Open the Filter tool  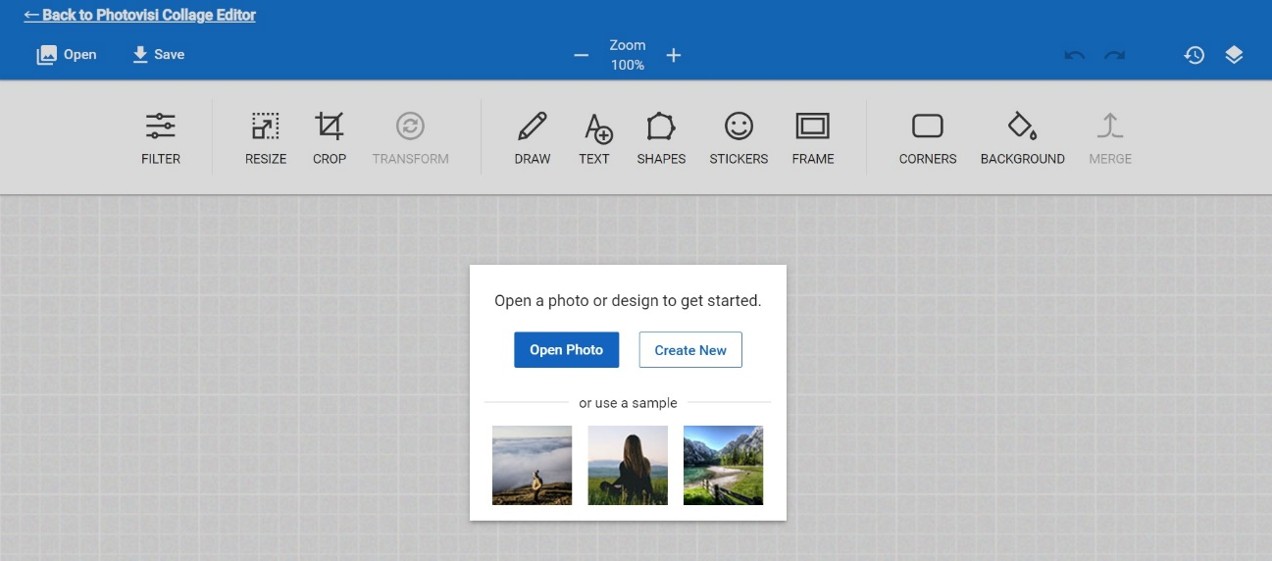[x=161, y=138]
